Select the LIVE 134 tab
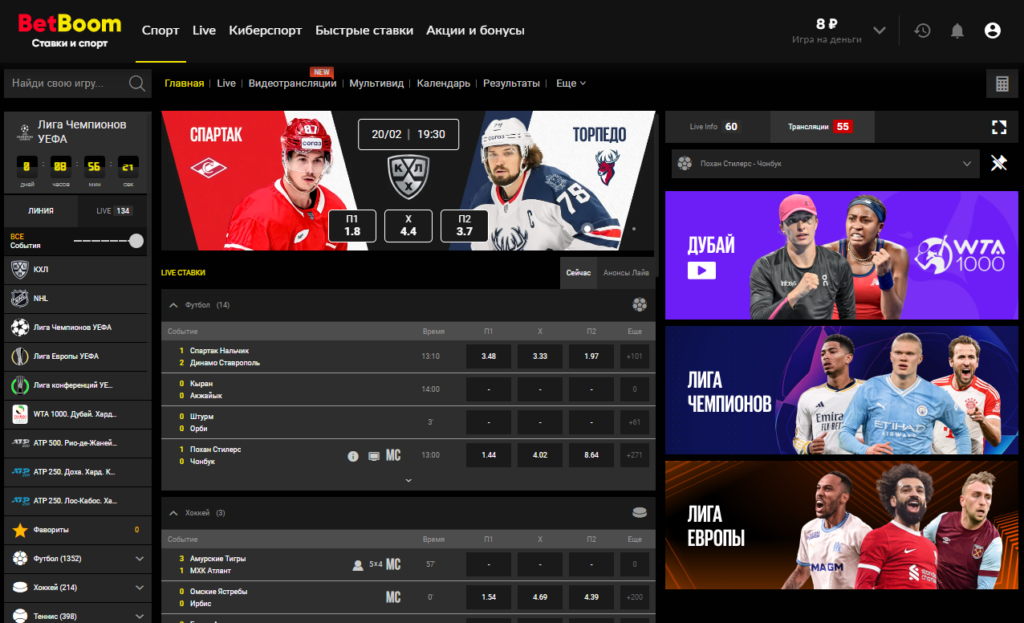 pos(113,211)
